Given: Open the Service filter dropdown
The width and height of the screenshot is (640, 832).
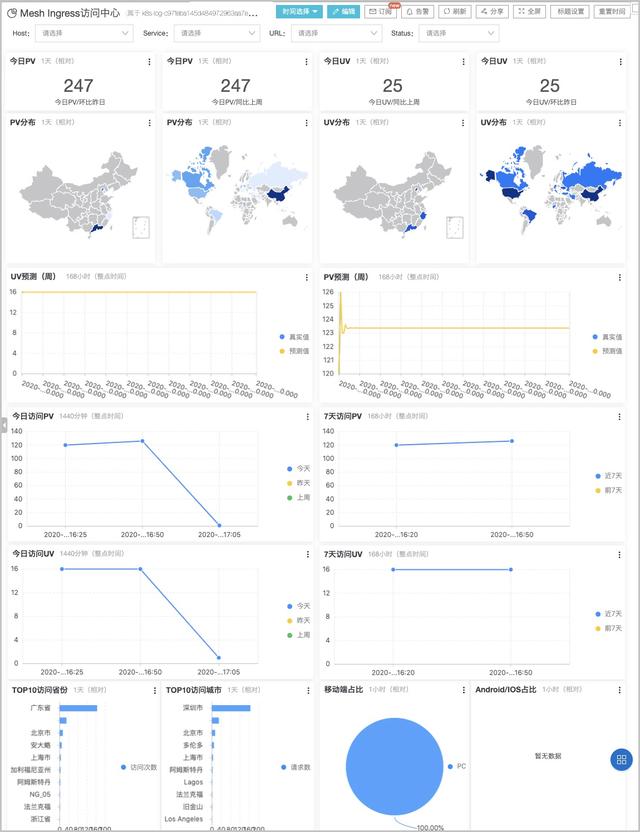Looking at the screenshot, I should coord(217,33).
